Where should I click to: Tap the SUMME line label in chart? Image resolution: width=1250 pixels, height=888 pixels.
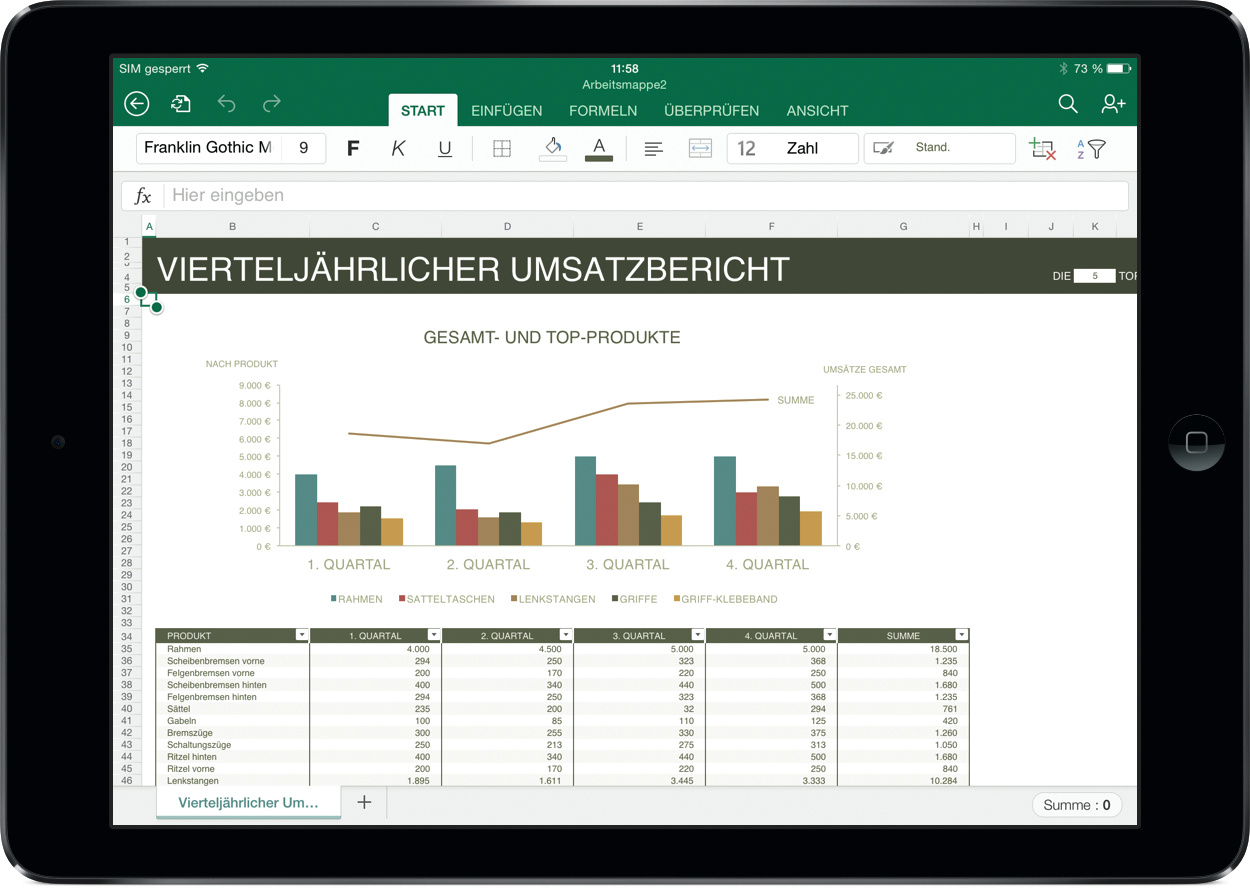[796, 400]
